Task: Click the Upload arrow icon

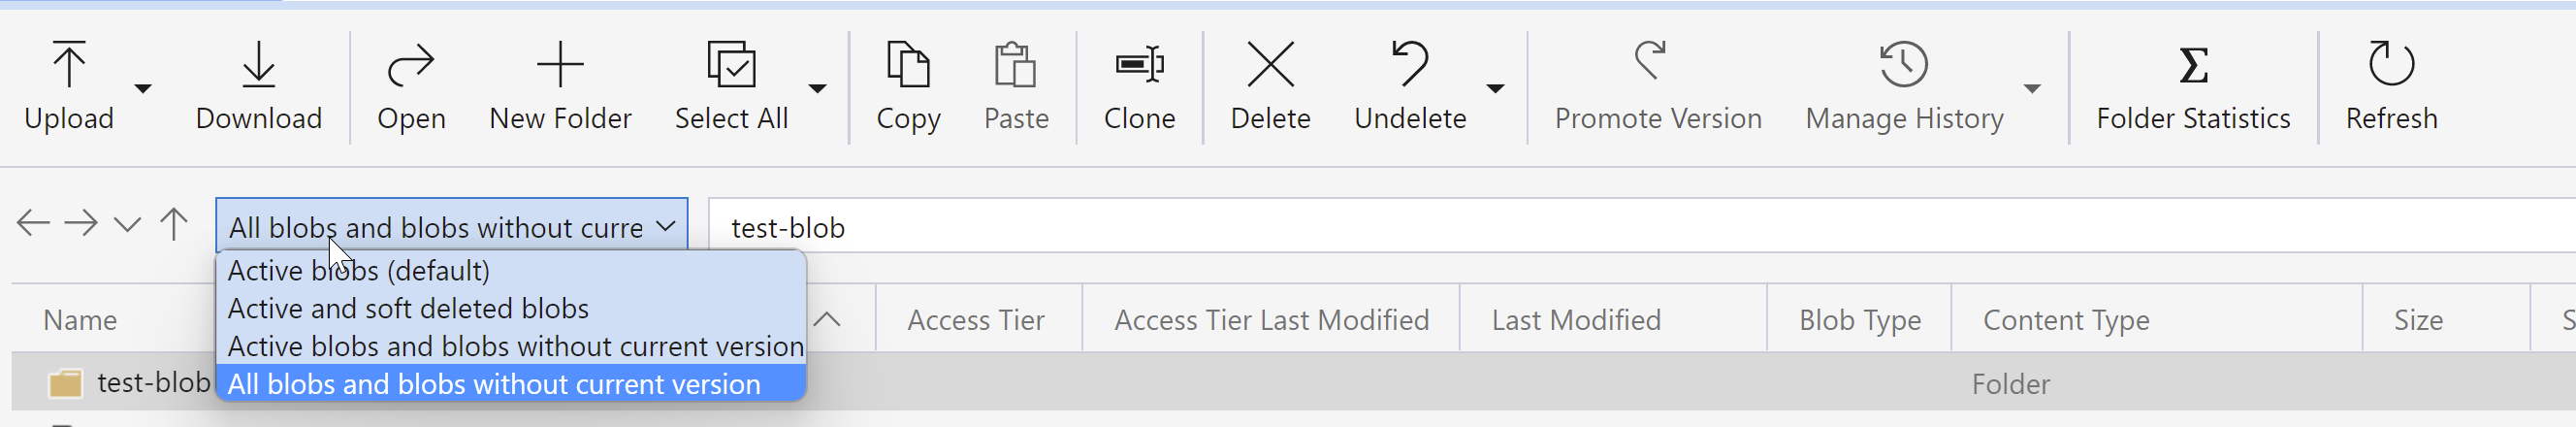Action: (x=69, y=64)
